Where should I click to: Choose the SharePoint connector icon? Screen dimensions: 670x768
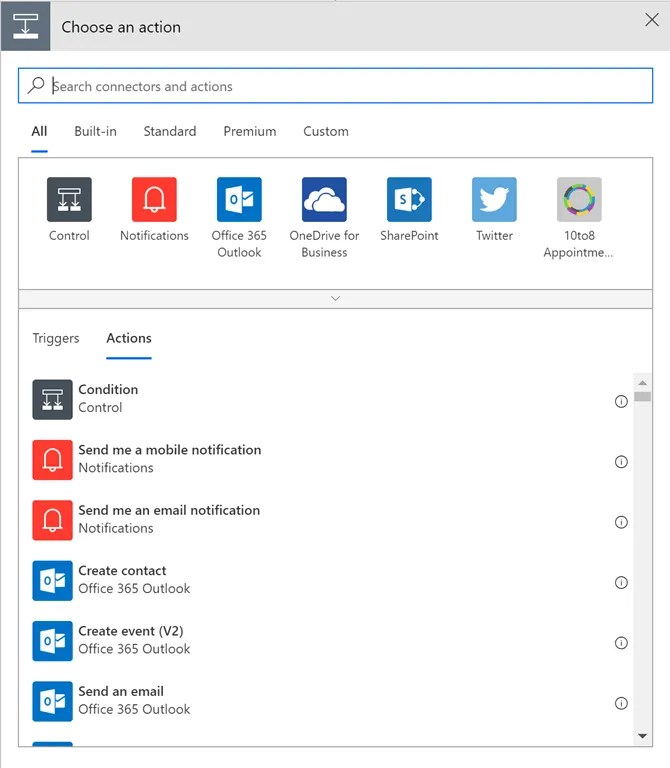[409, 199]
